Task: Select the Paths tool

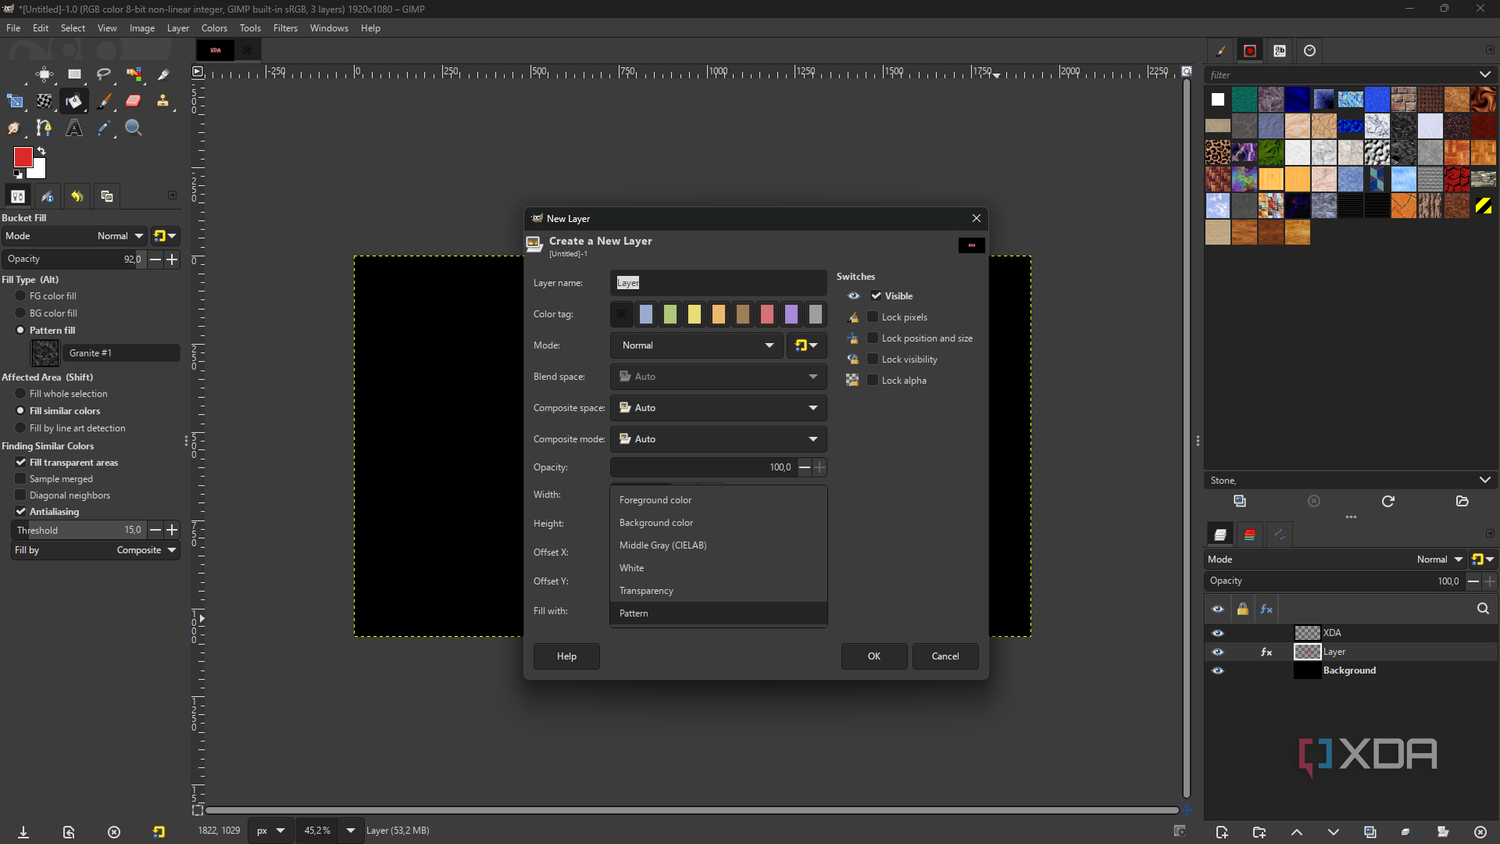Action: [44, 128]
